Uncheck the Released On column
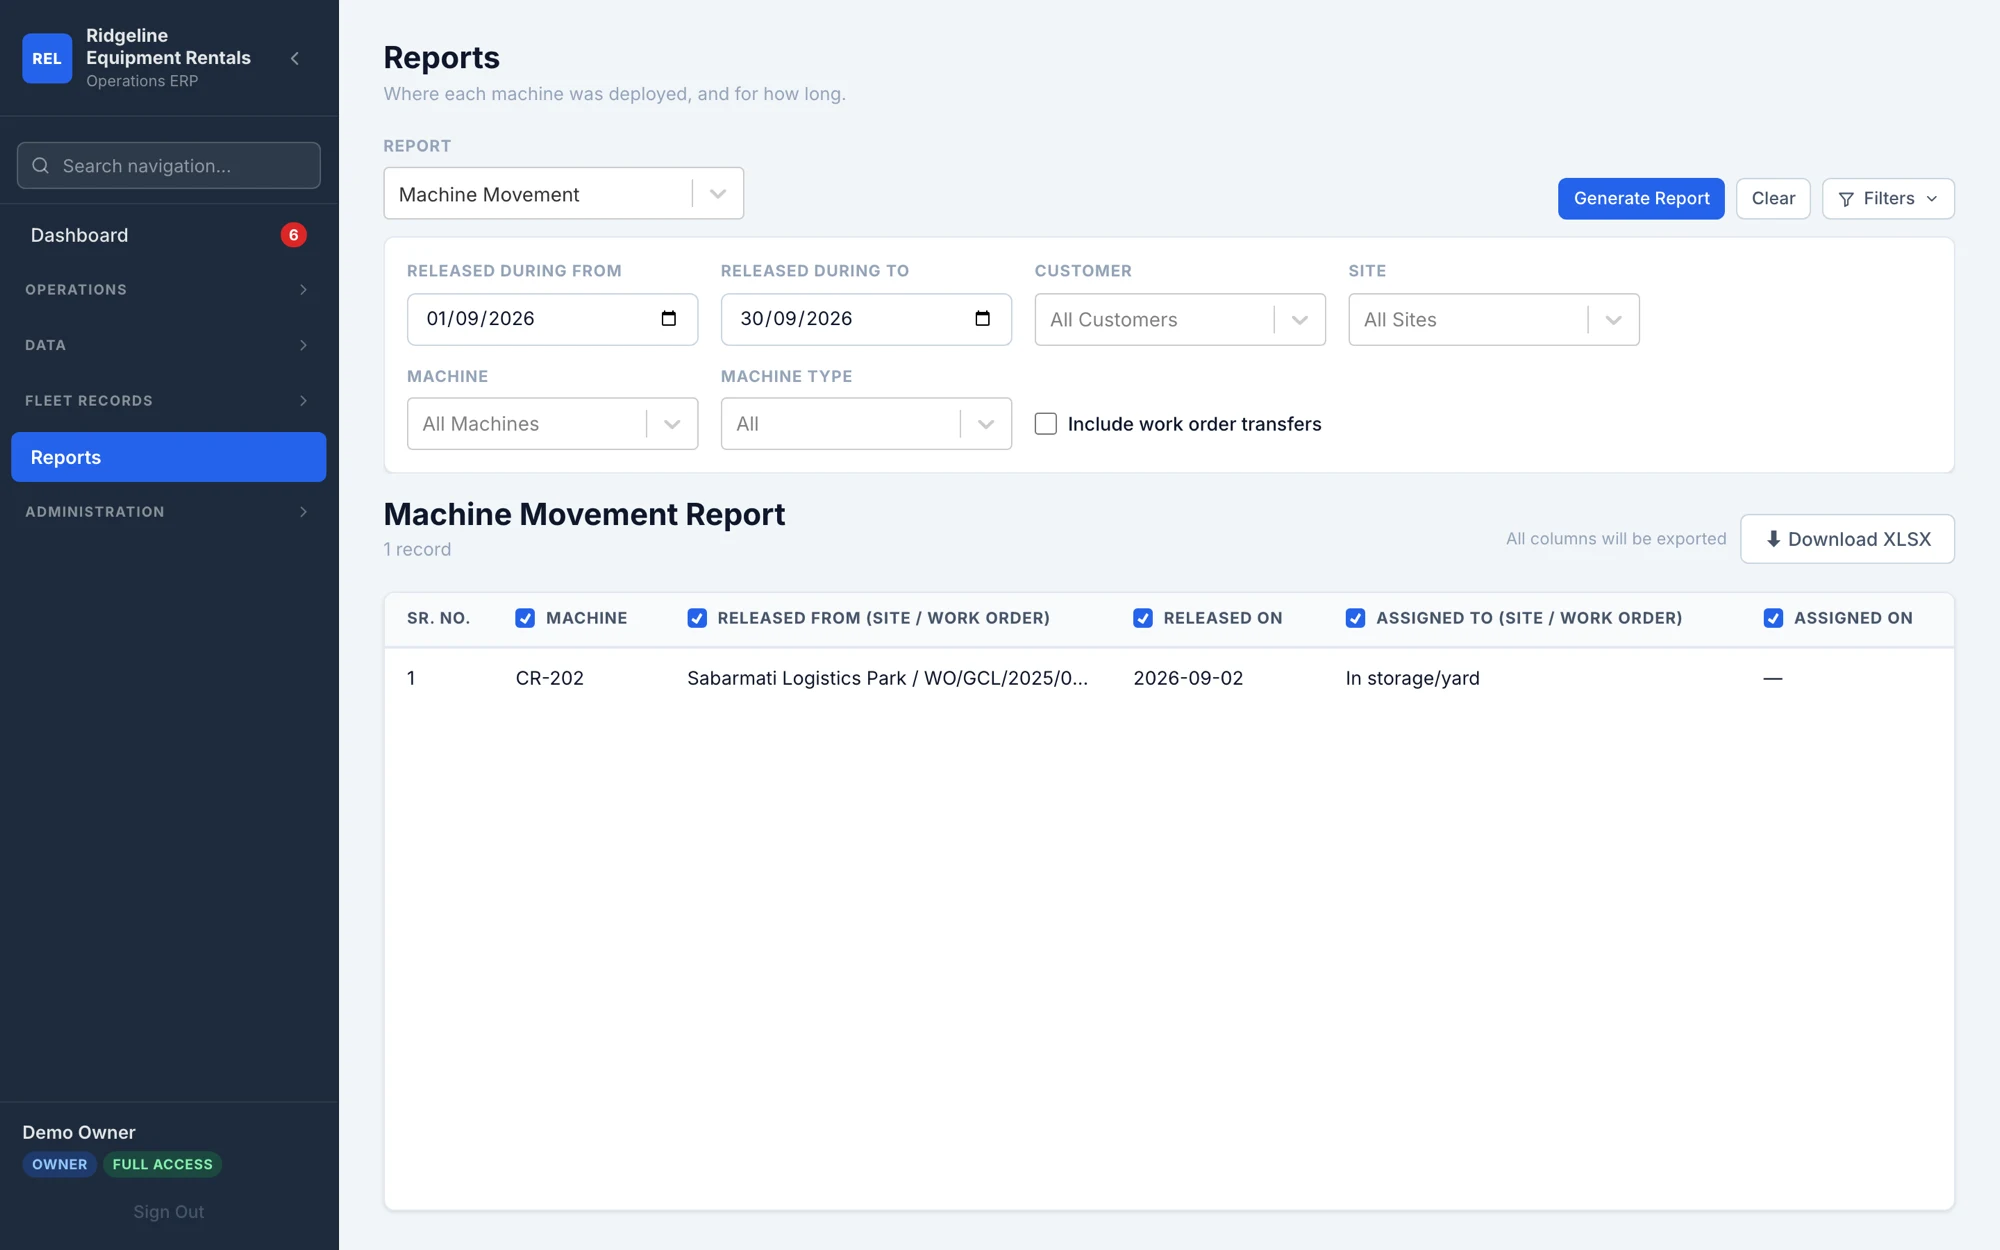2000x1250 pixels. 1143,618
